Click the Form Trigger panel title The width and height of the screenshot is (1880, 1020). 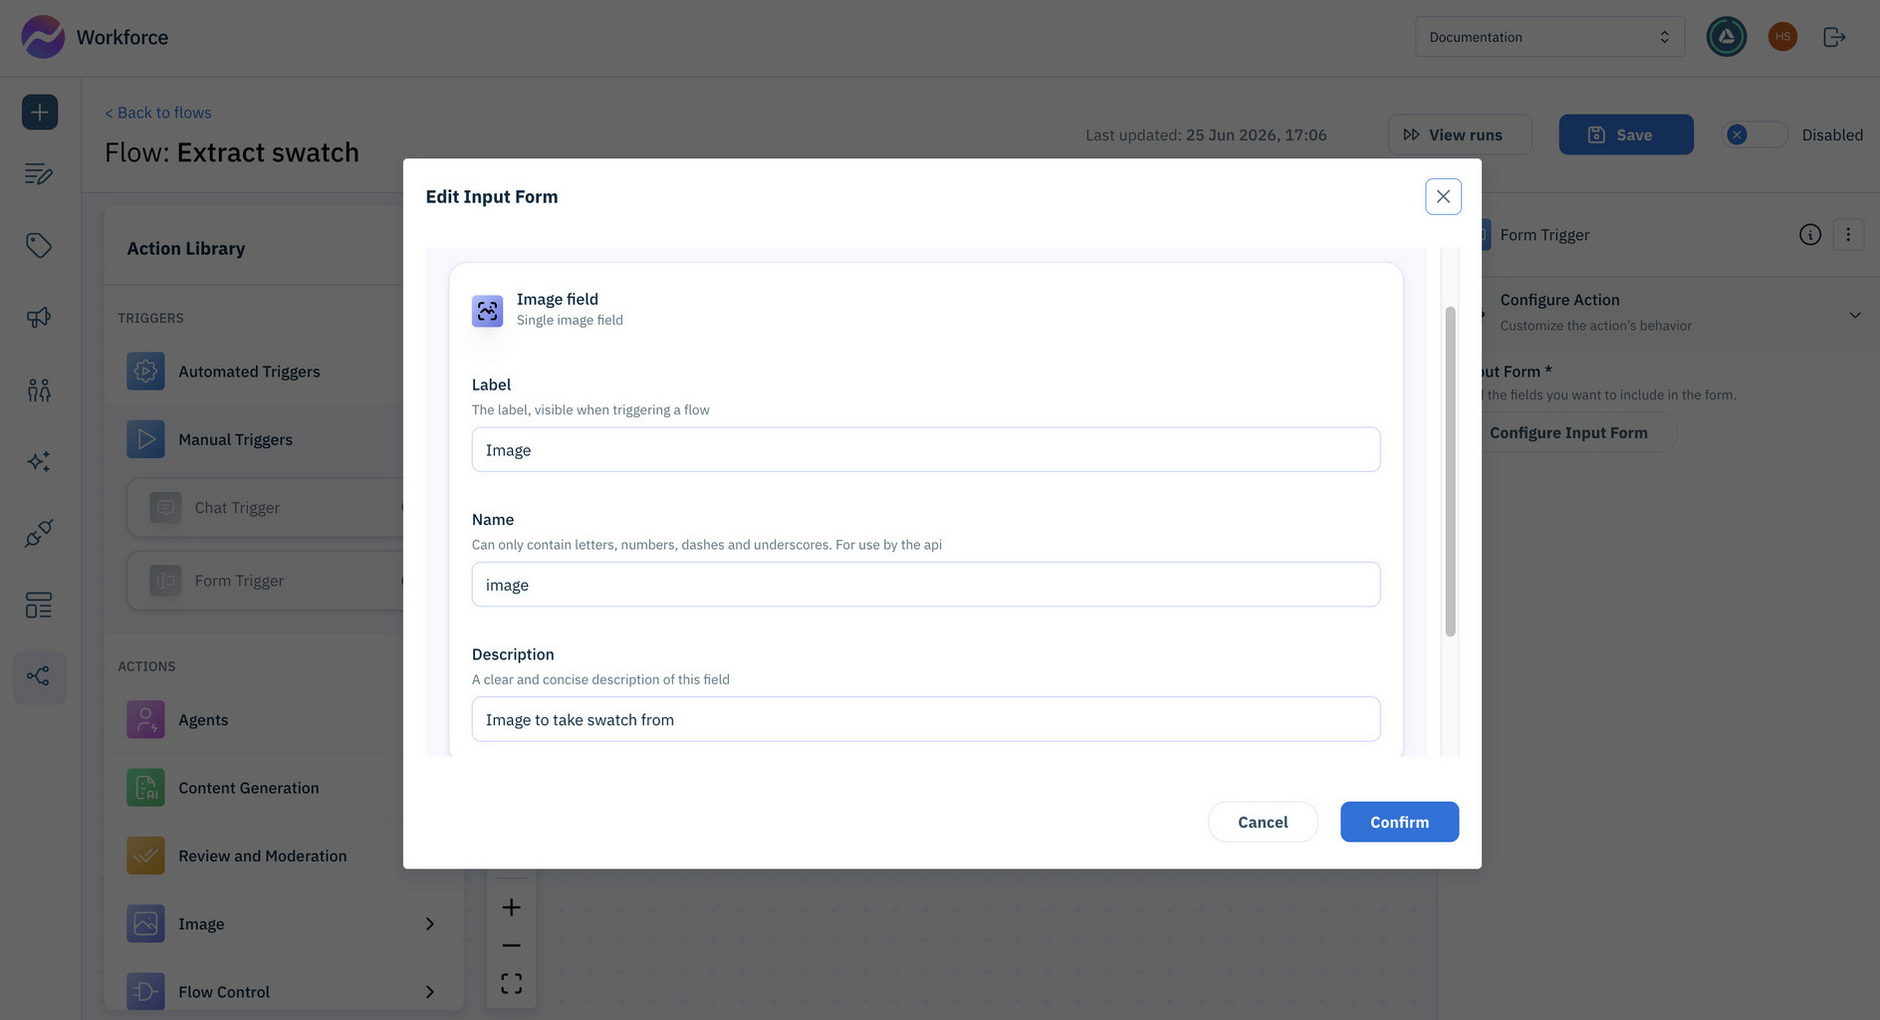point(1544,235)
